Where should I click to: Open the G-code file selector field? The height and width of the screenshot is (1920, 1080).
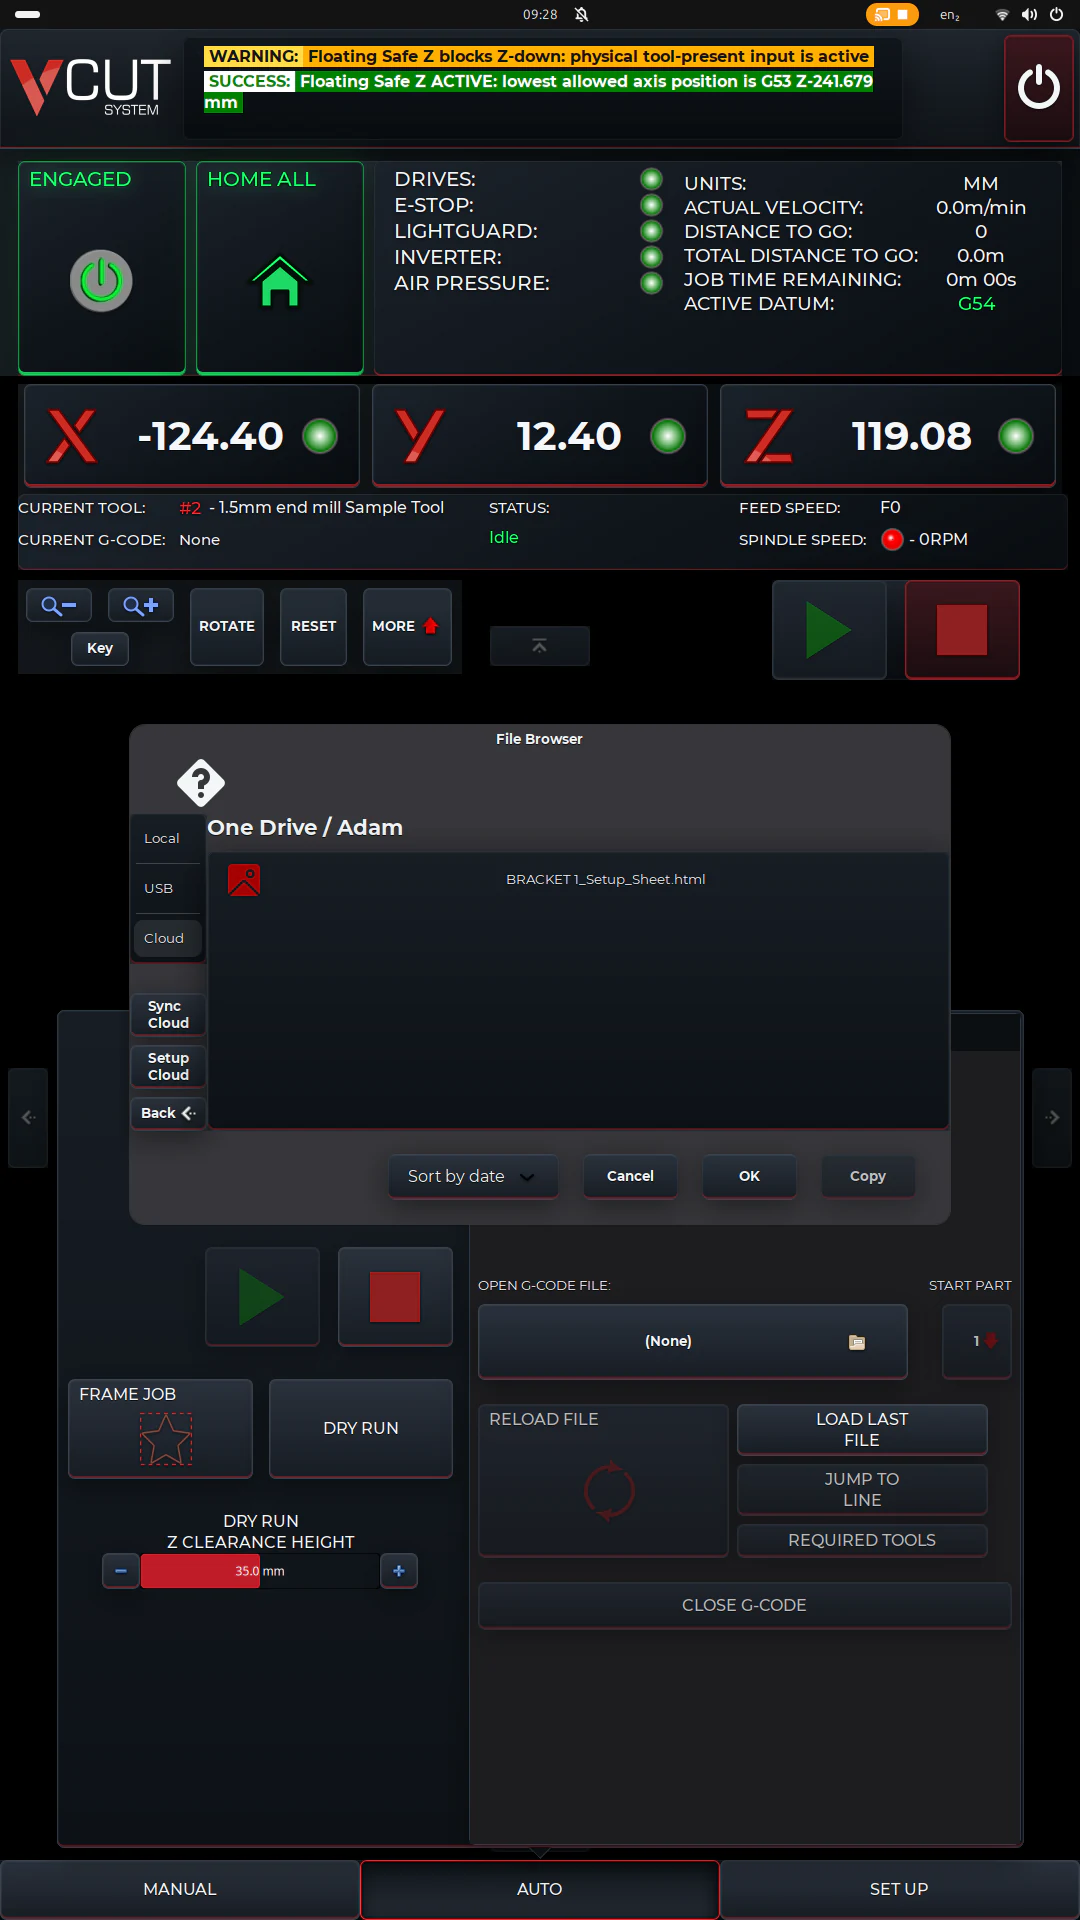pos(693,1341)
